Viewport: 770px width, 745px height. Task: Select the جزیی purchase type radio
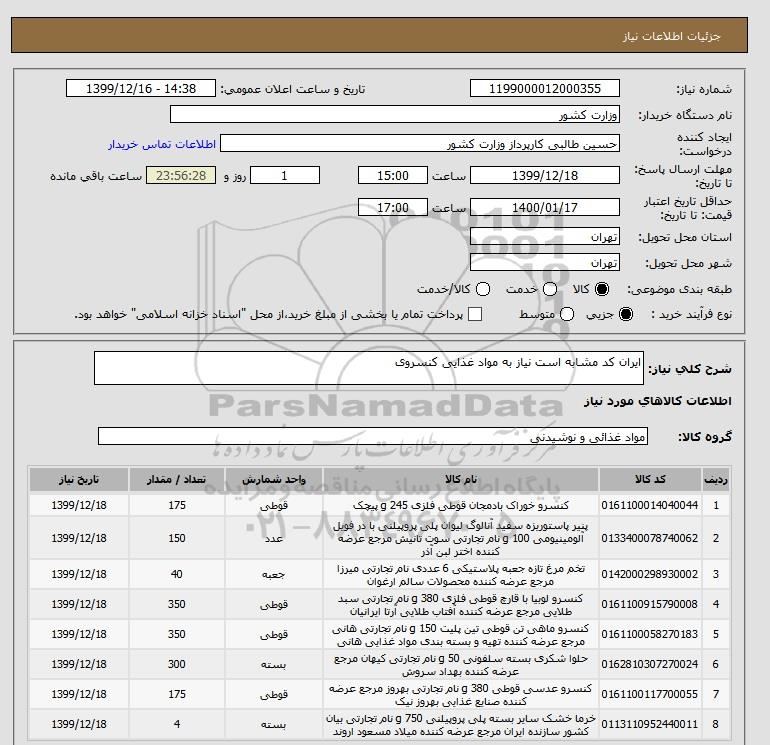click(626, 314)
